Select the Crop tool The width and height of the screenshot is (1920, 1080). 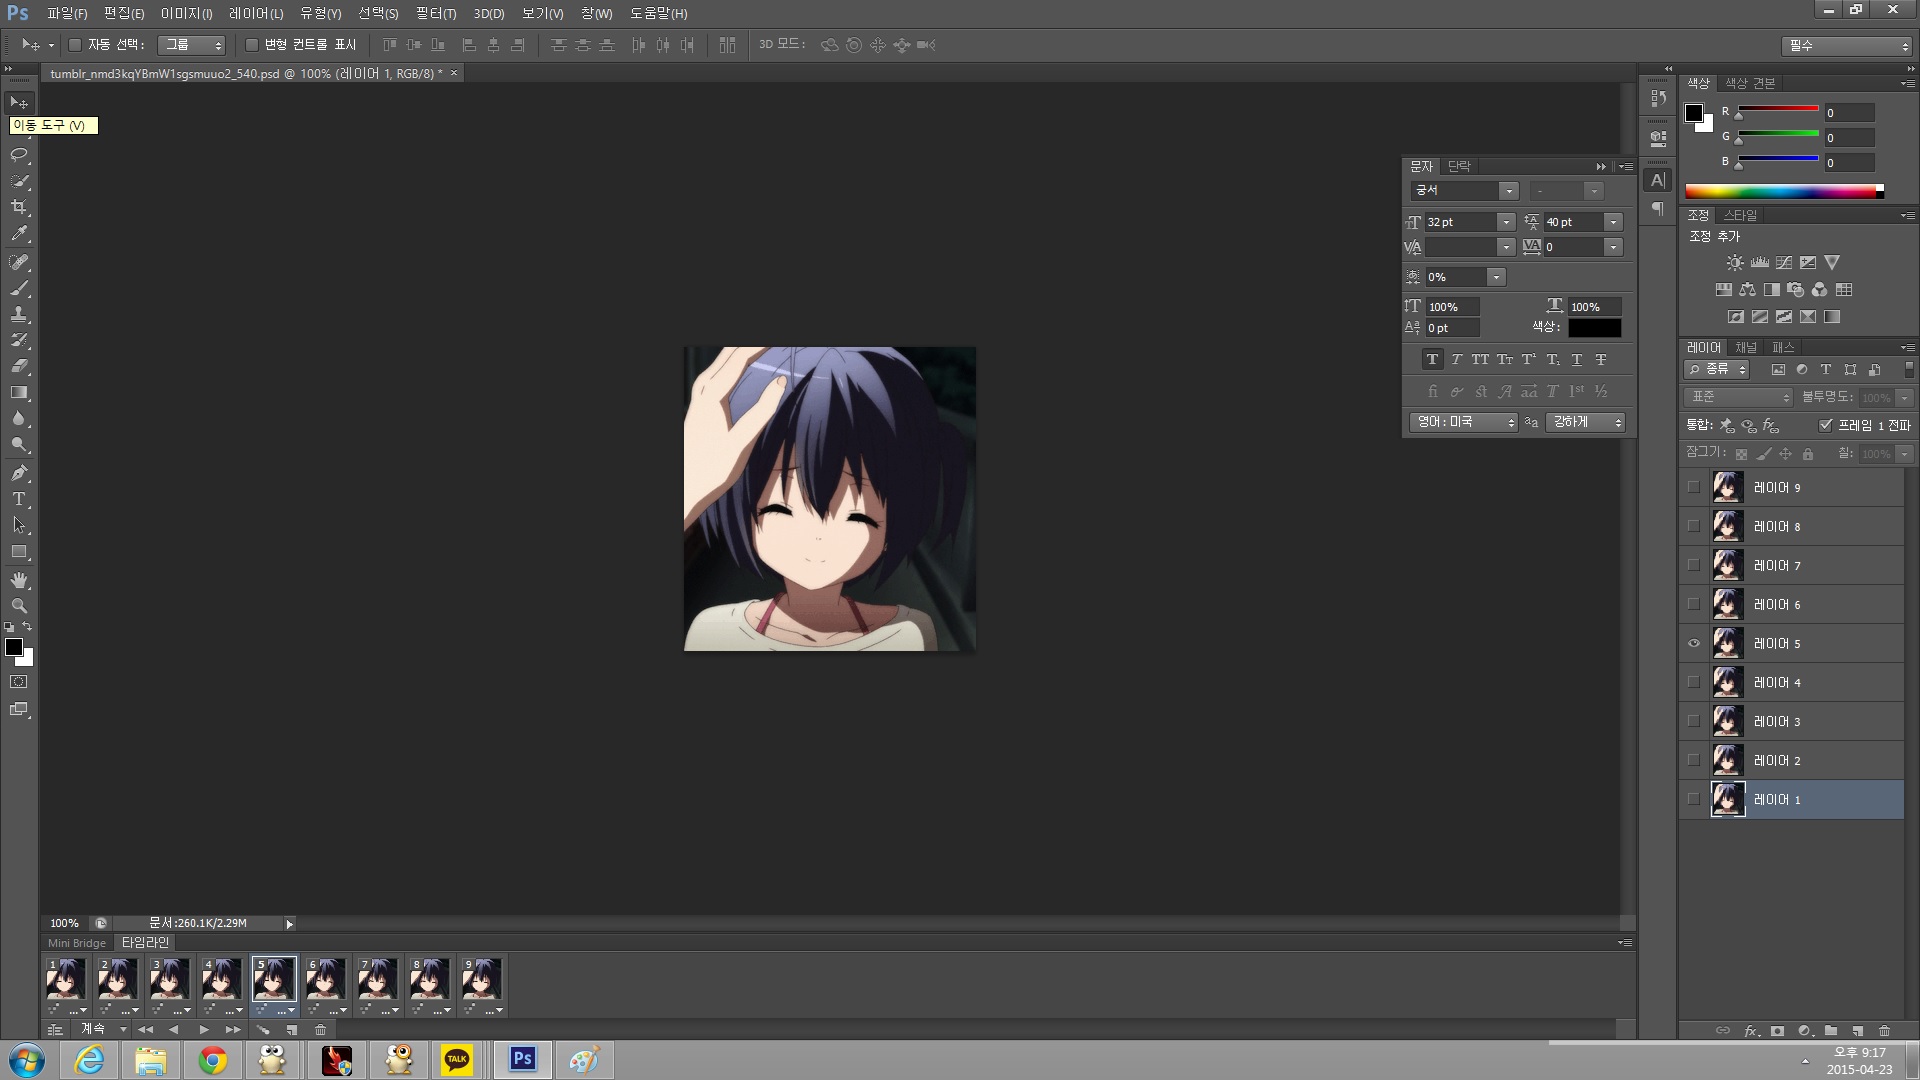click(19, 207)
